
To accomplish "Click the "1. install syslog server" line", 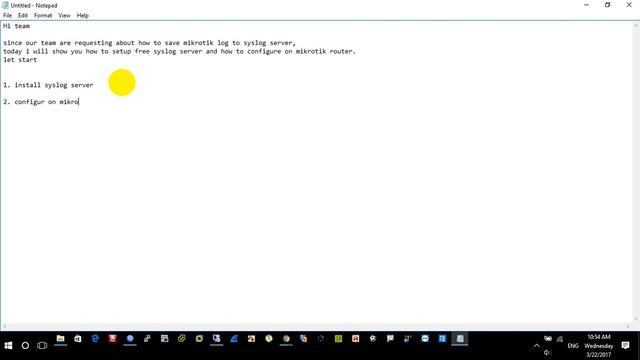I will tap(48, 85).
